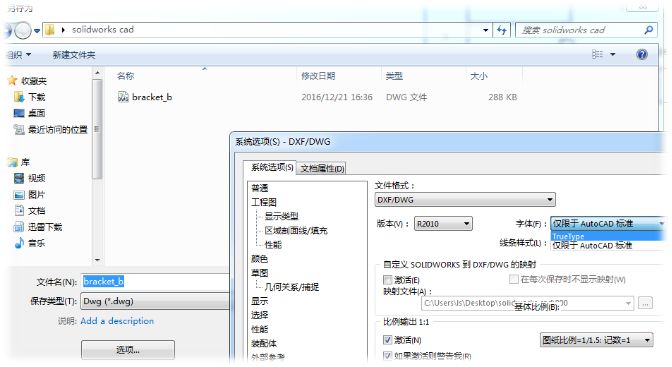Toggle 在每次保存时不显示映射 checkbox
672x367 pixels.
tap(513, 280)
